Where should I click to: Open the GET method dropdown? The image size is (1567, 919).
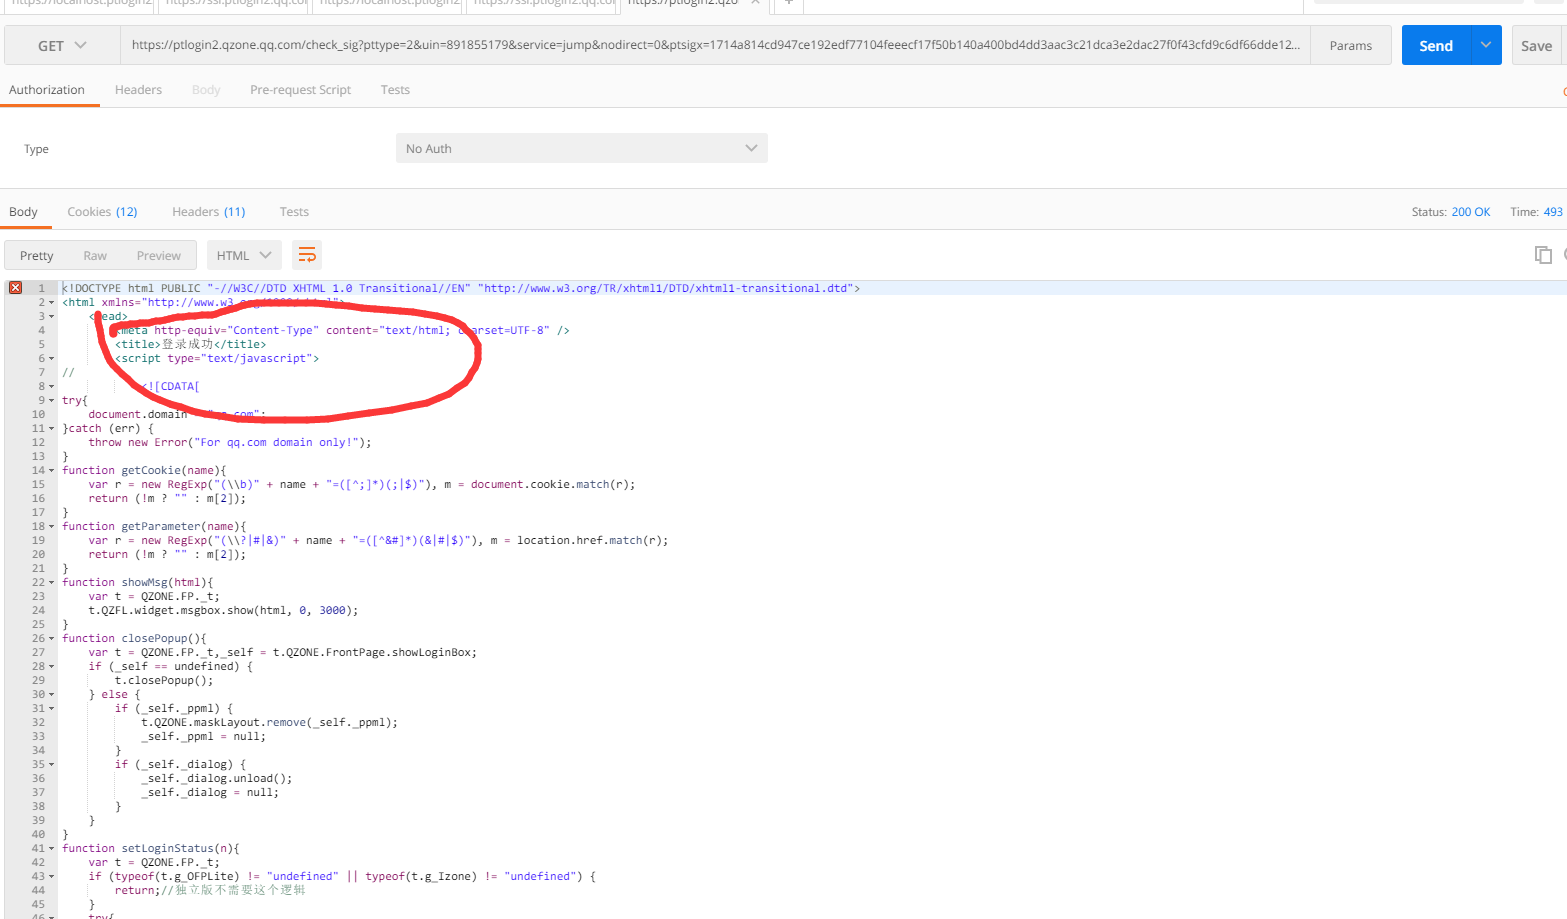pos(62,46)
